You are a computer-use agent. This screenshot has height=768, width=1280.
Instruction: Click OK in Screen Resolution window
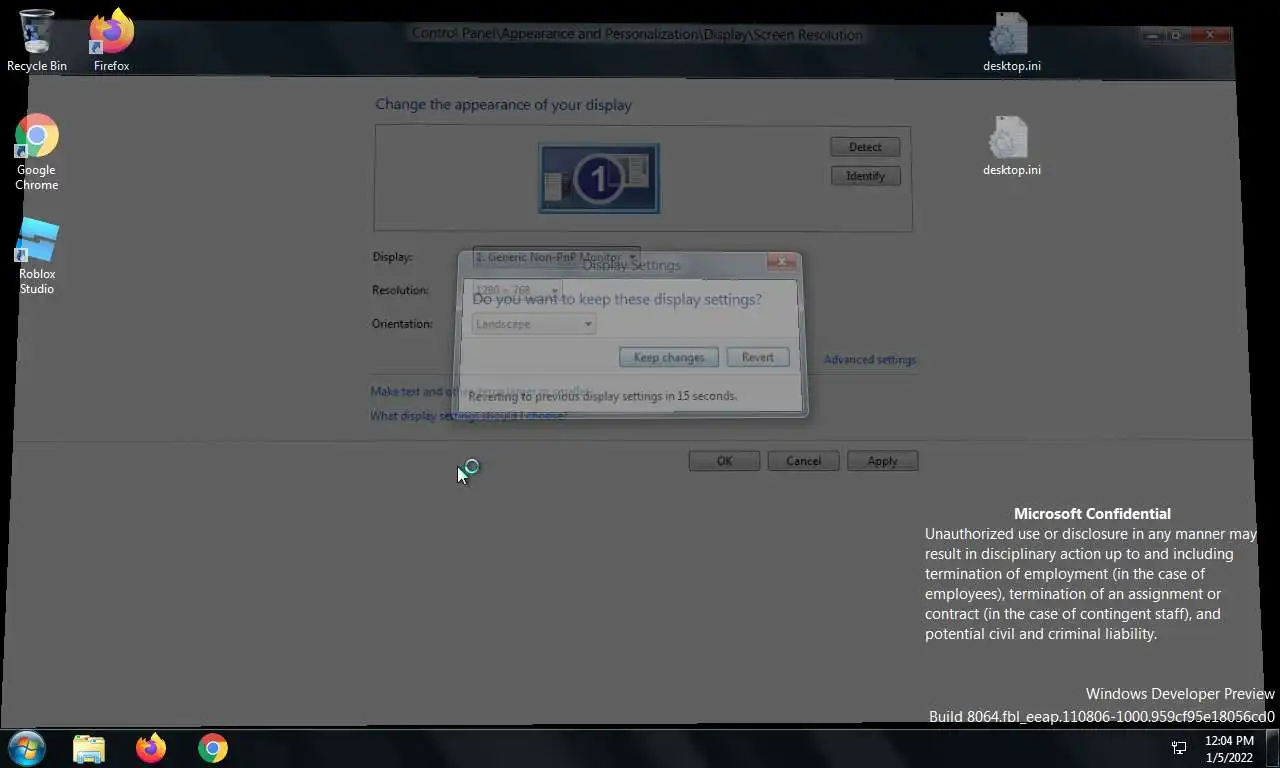click(x=724, y=461)
